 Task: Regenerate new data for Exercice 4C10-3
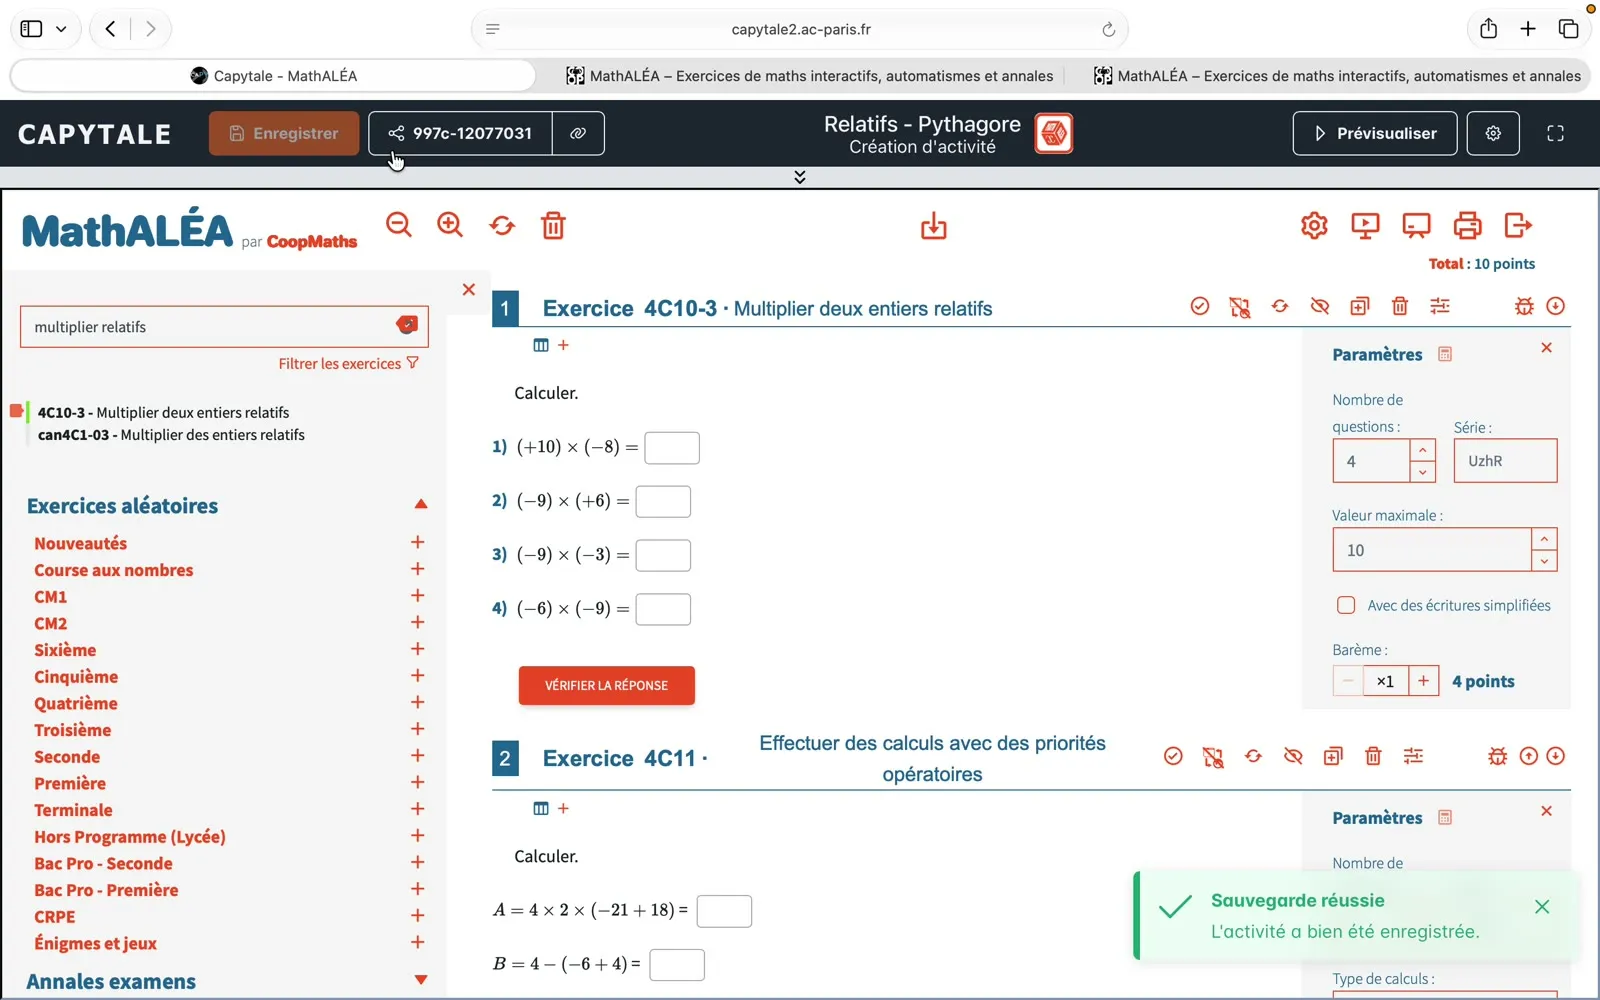[1280, 306]
